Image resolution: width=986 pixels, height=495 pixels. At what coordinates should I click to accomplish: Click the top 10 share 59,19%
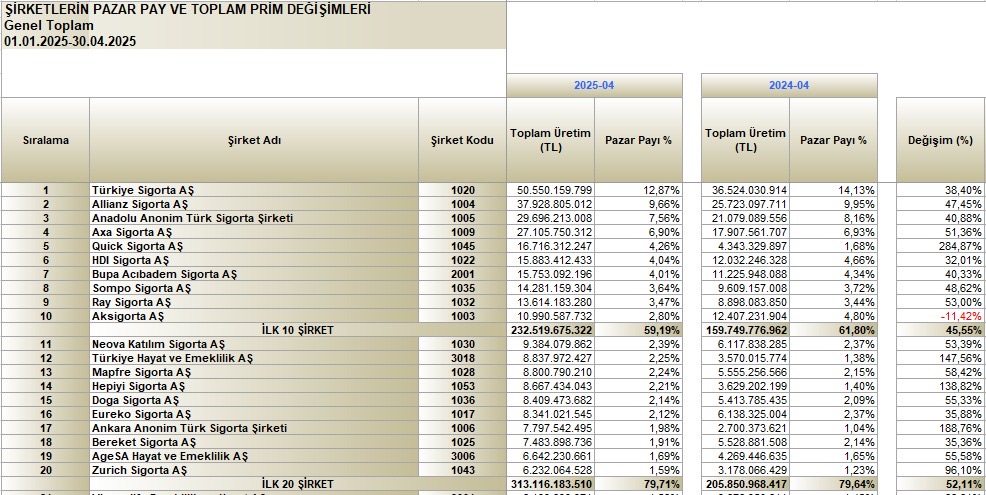(638, 330)
